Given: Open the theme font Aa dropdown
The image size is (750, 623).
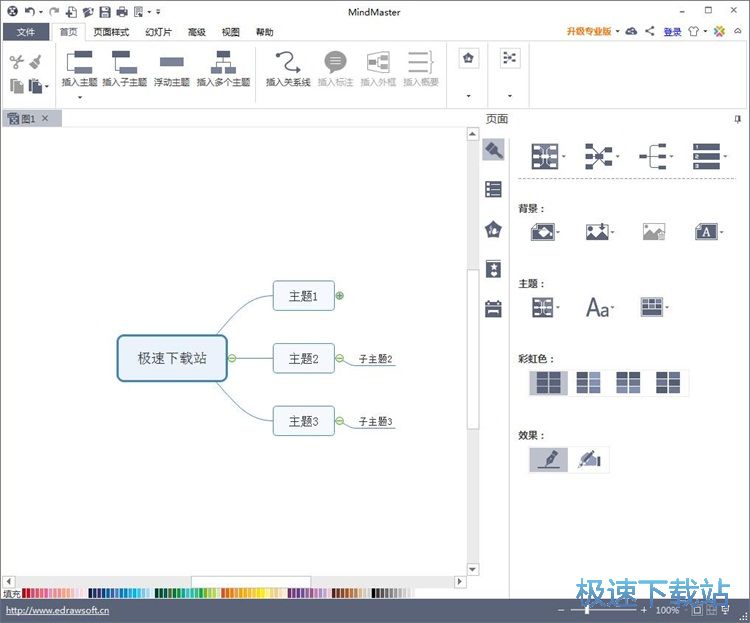Looking at the screenshot, I should [600, 307].
